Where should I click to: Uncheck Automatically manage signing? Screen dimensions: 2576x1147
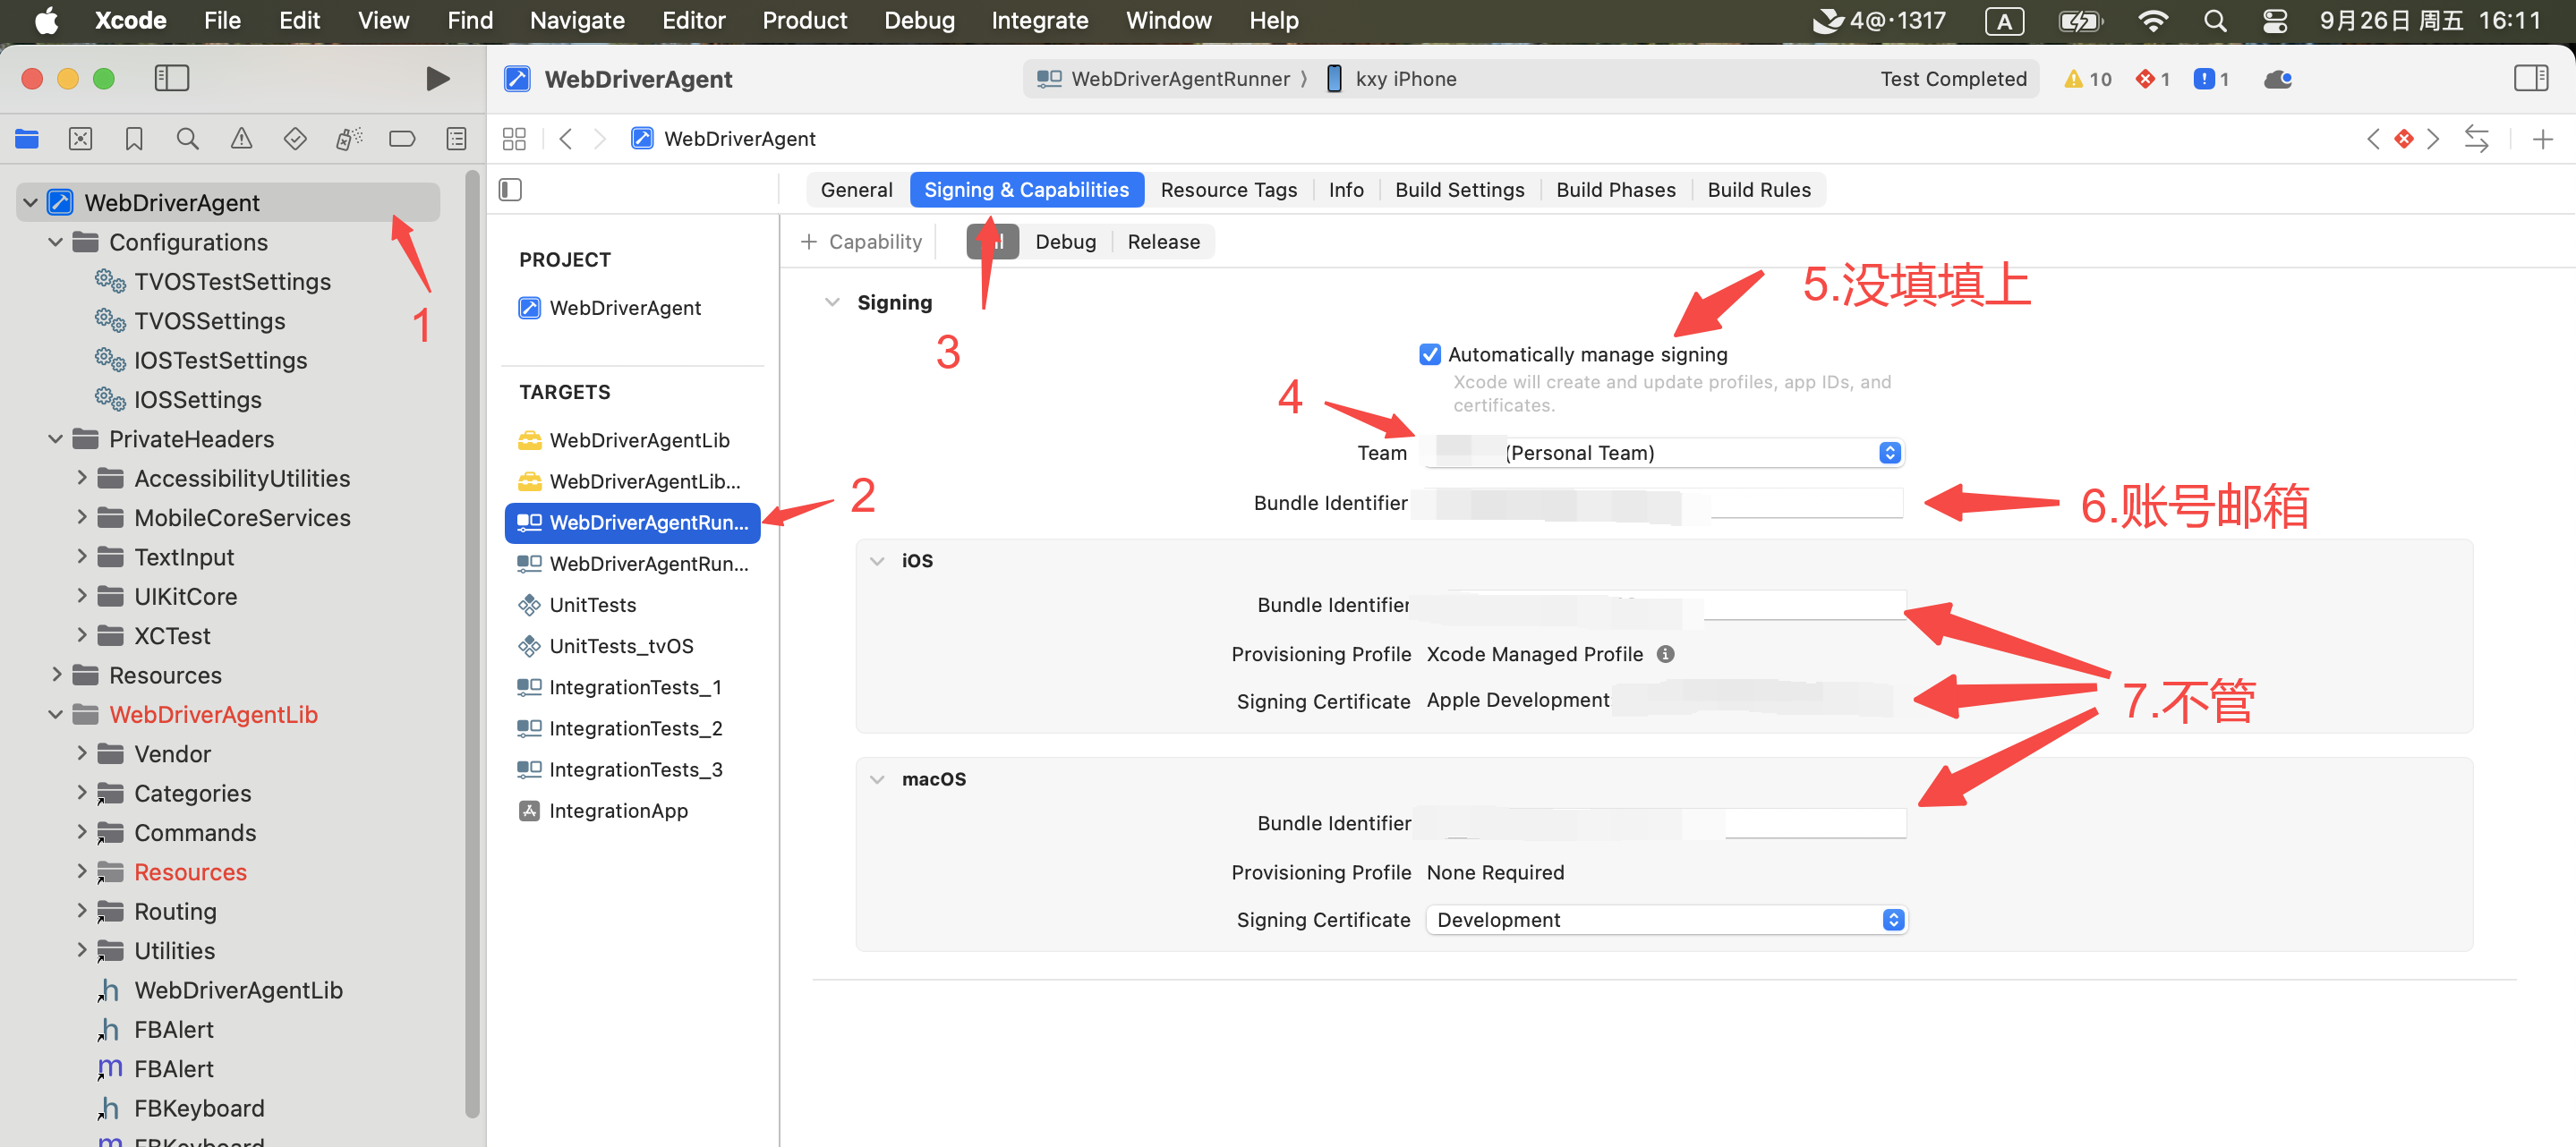[1430, 354]
